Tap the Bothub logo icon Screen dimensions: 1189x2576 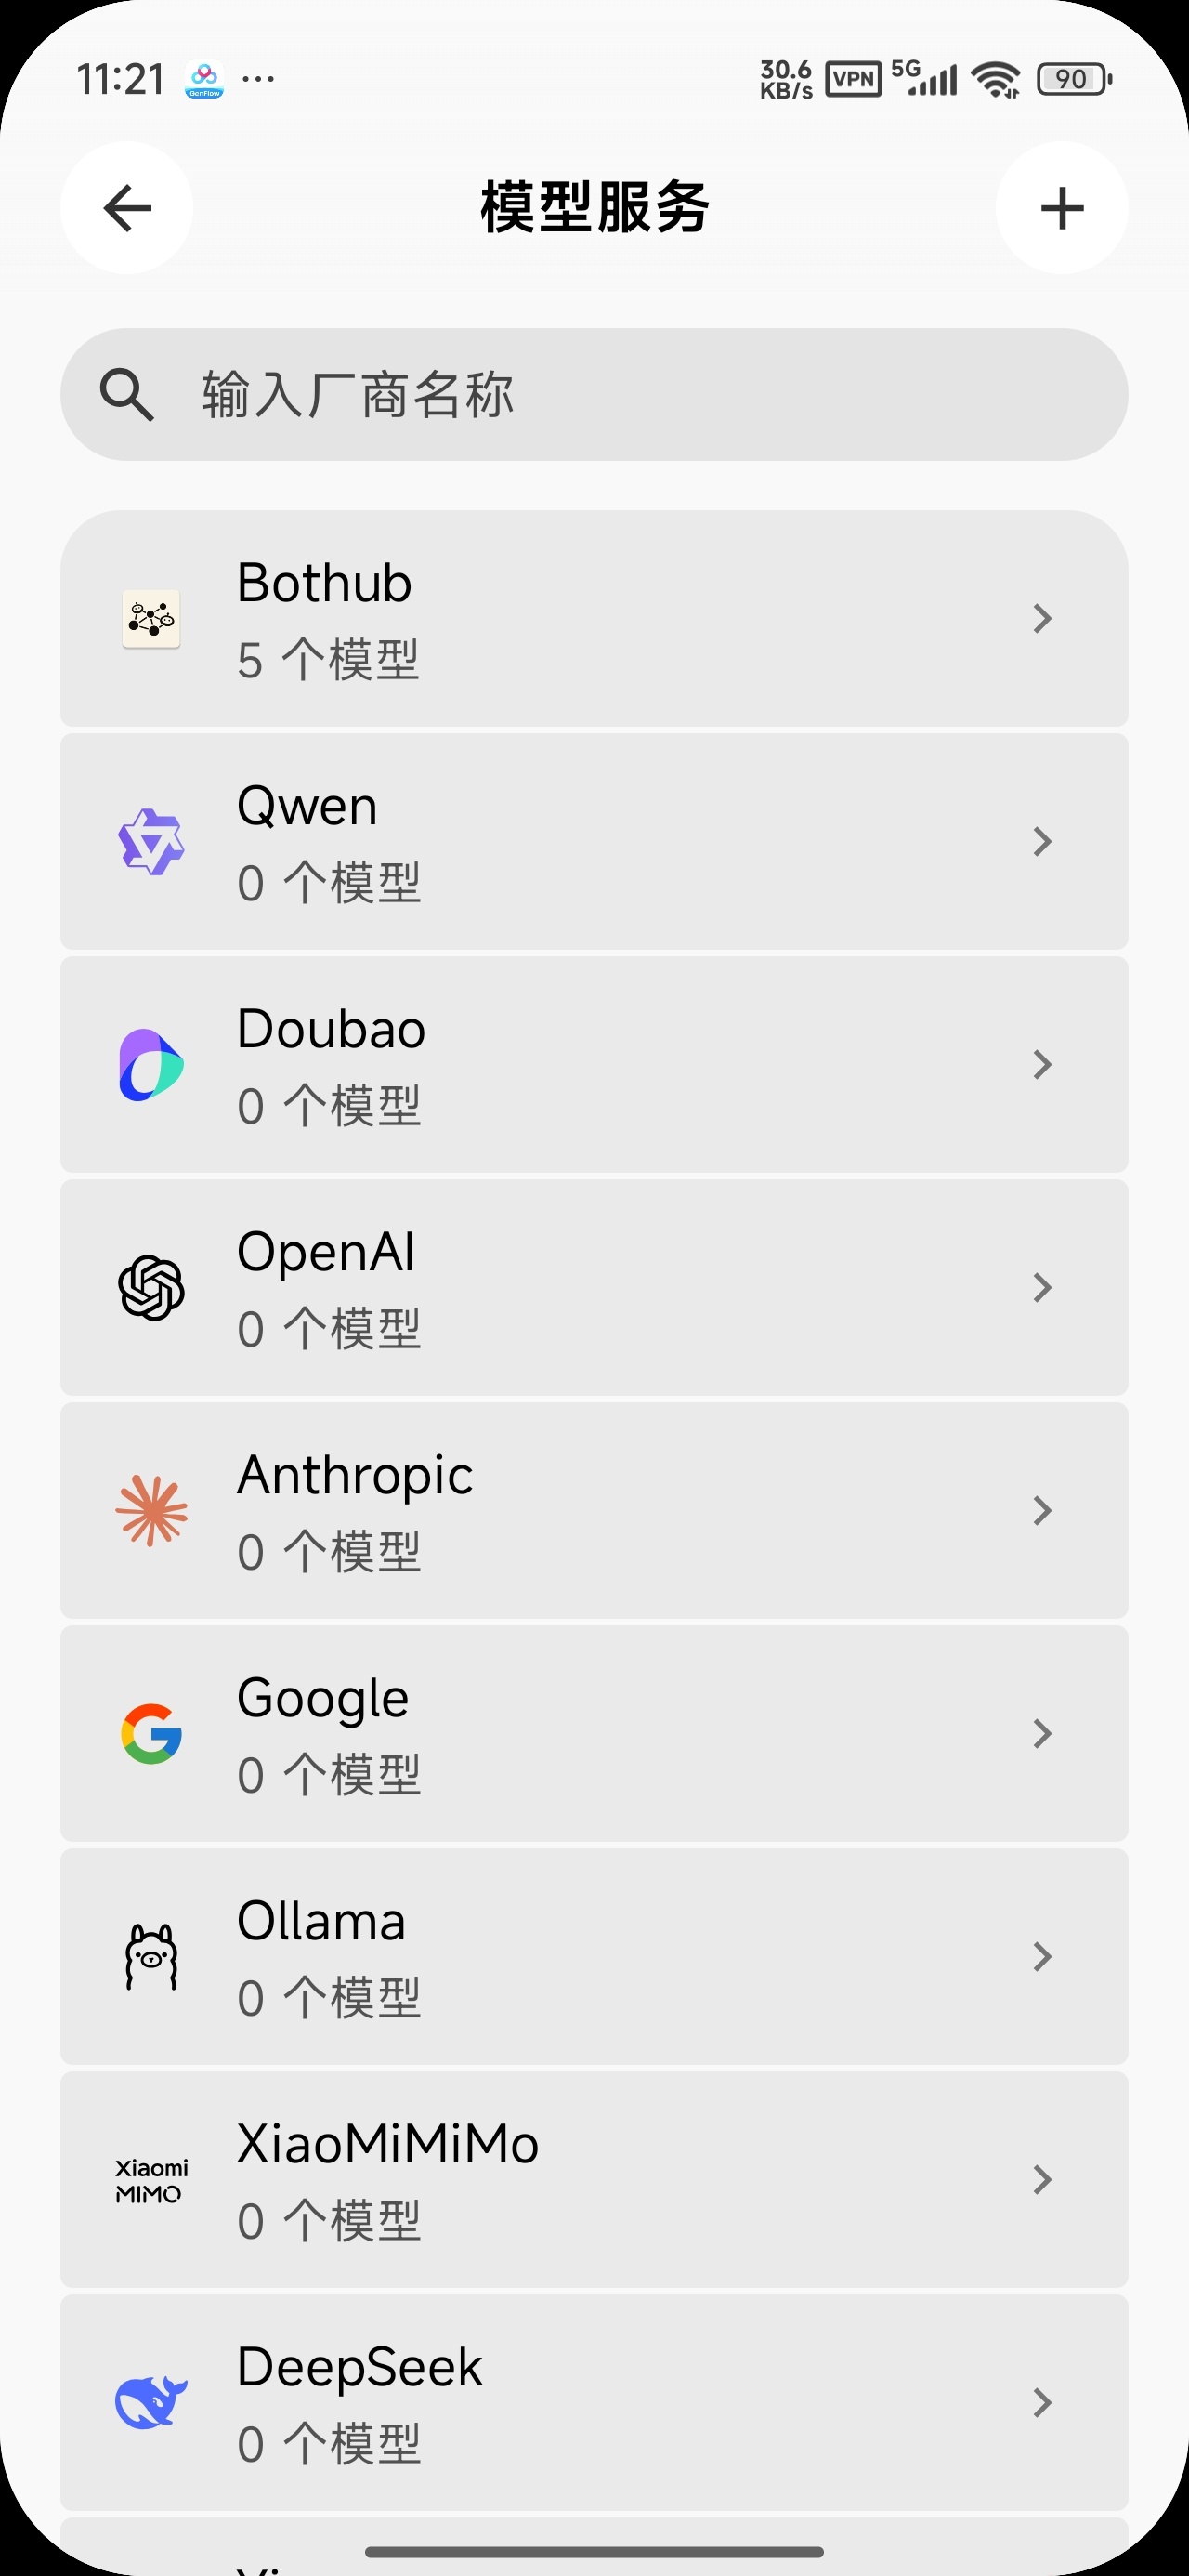point(151,619)
